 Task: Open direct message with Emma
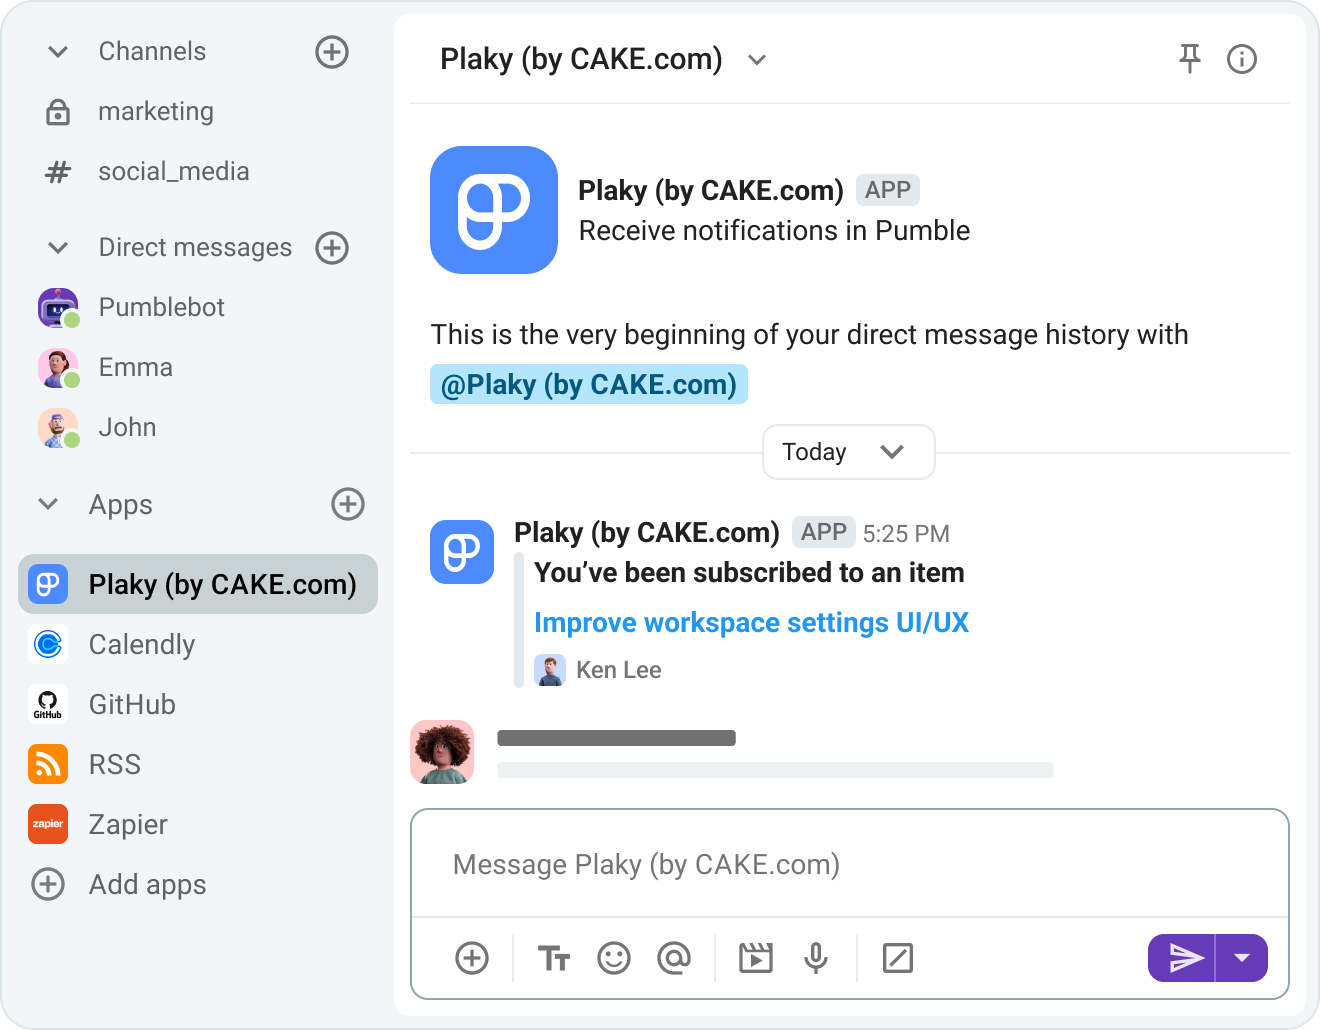(135, 367)
